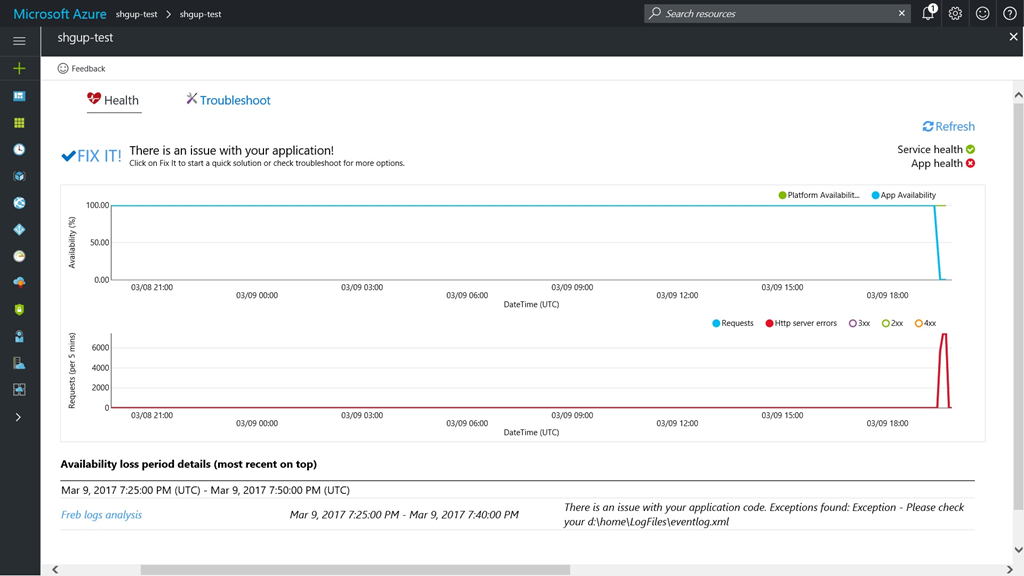Click the FIX IT! button
Viewport: 1024px width, 576px height.
tap(91, 156)
